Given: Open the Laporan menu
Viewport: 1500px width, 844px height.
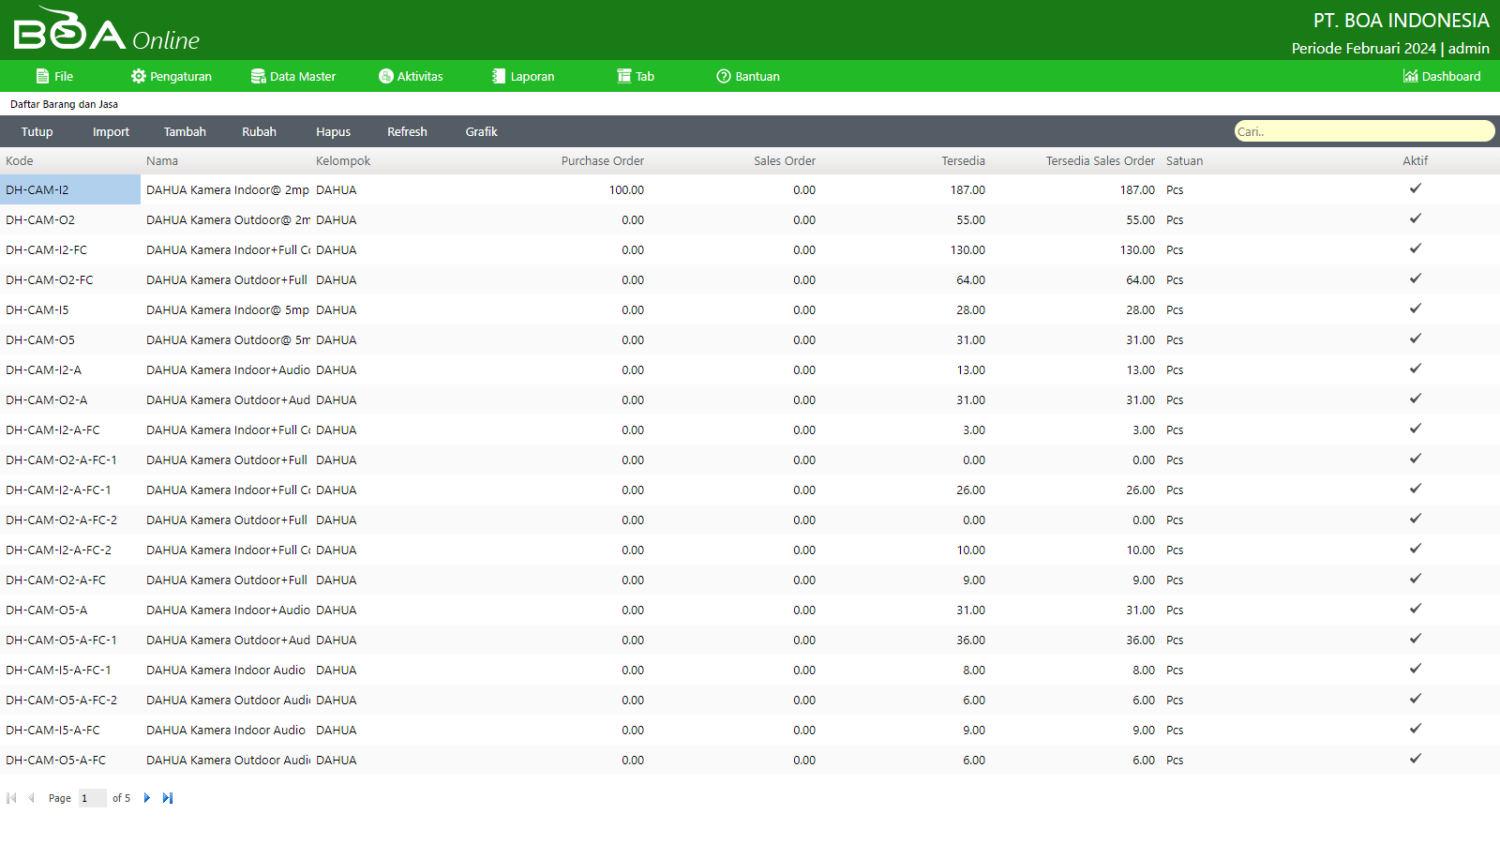Looking at the screenshot, I should (x=523, y=76).
